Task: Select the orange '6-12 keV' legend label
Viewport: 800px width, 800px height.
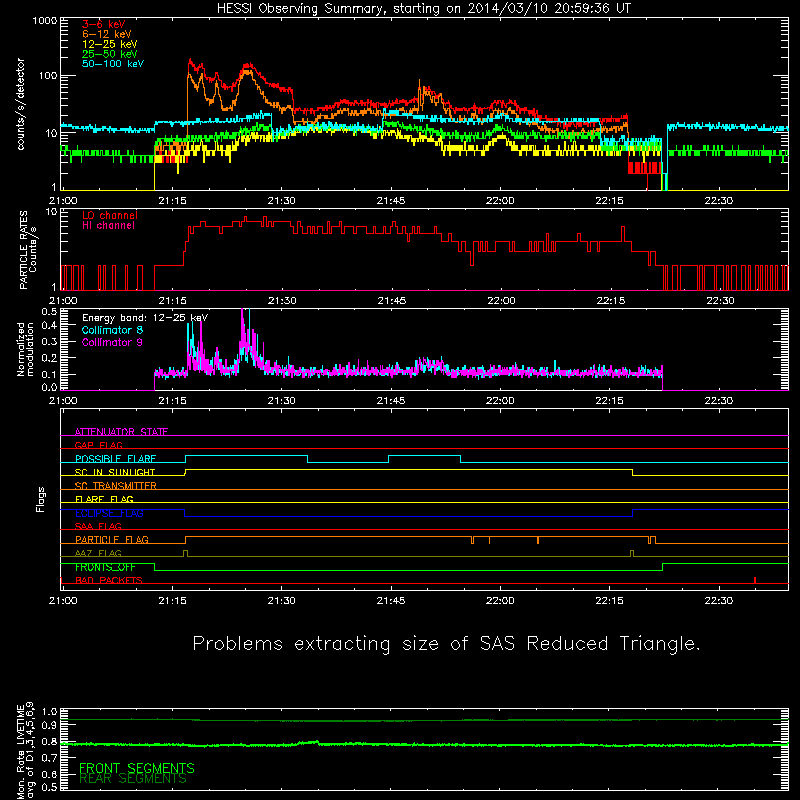Action: point(107,34)
